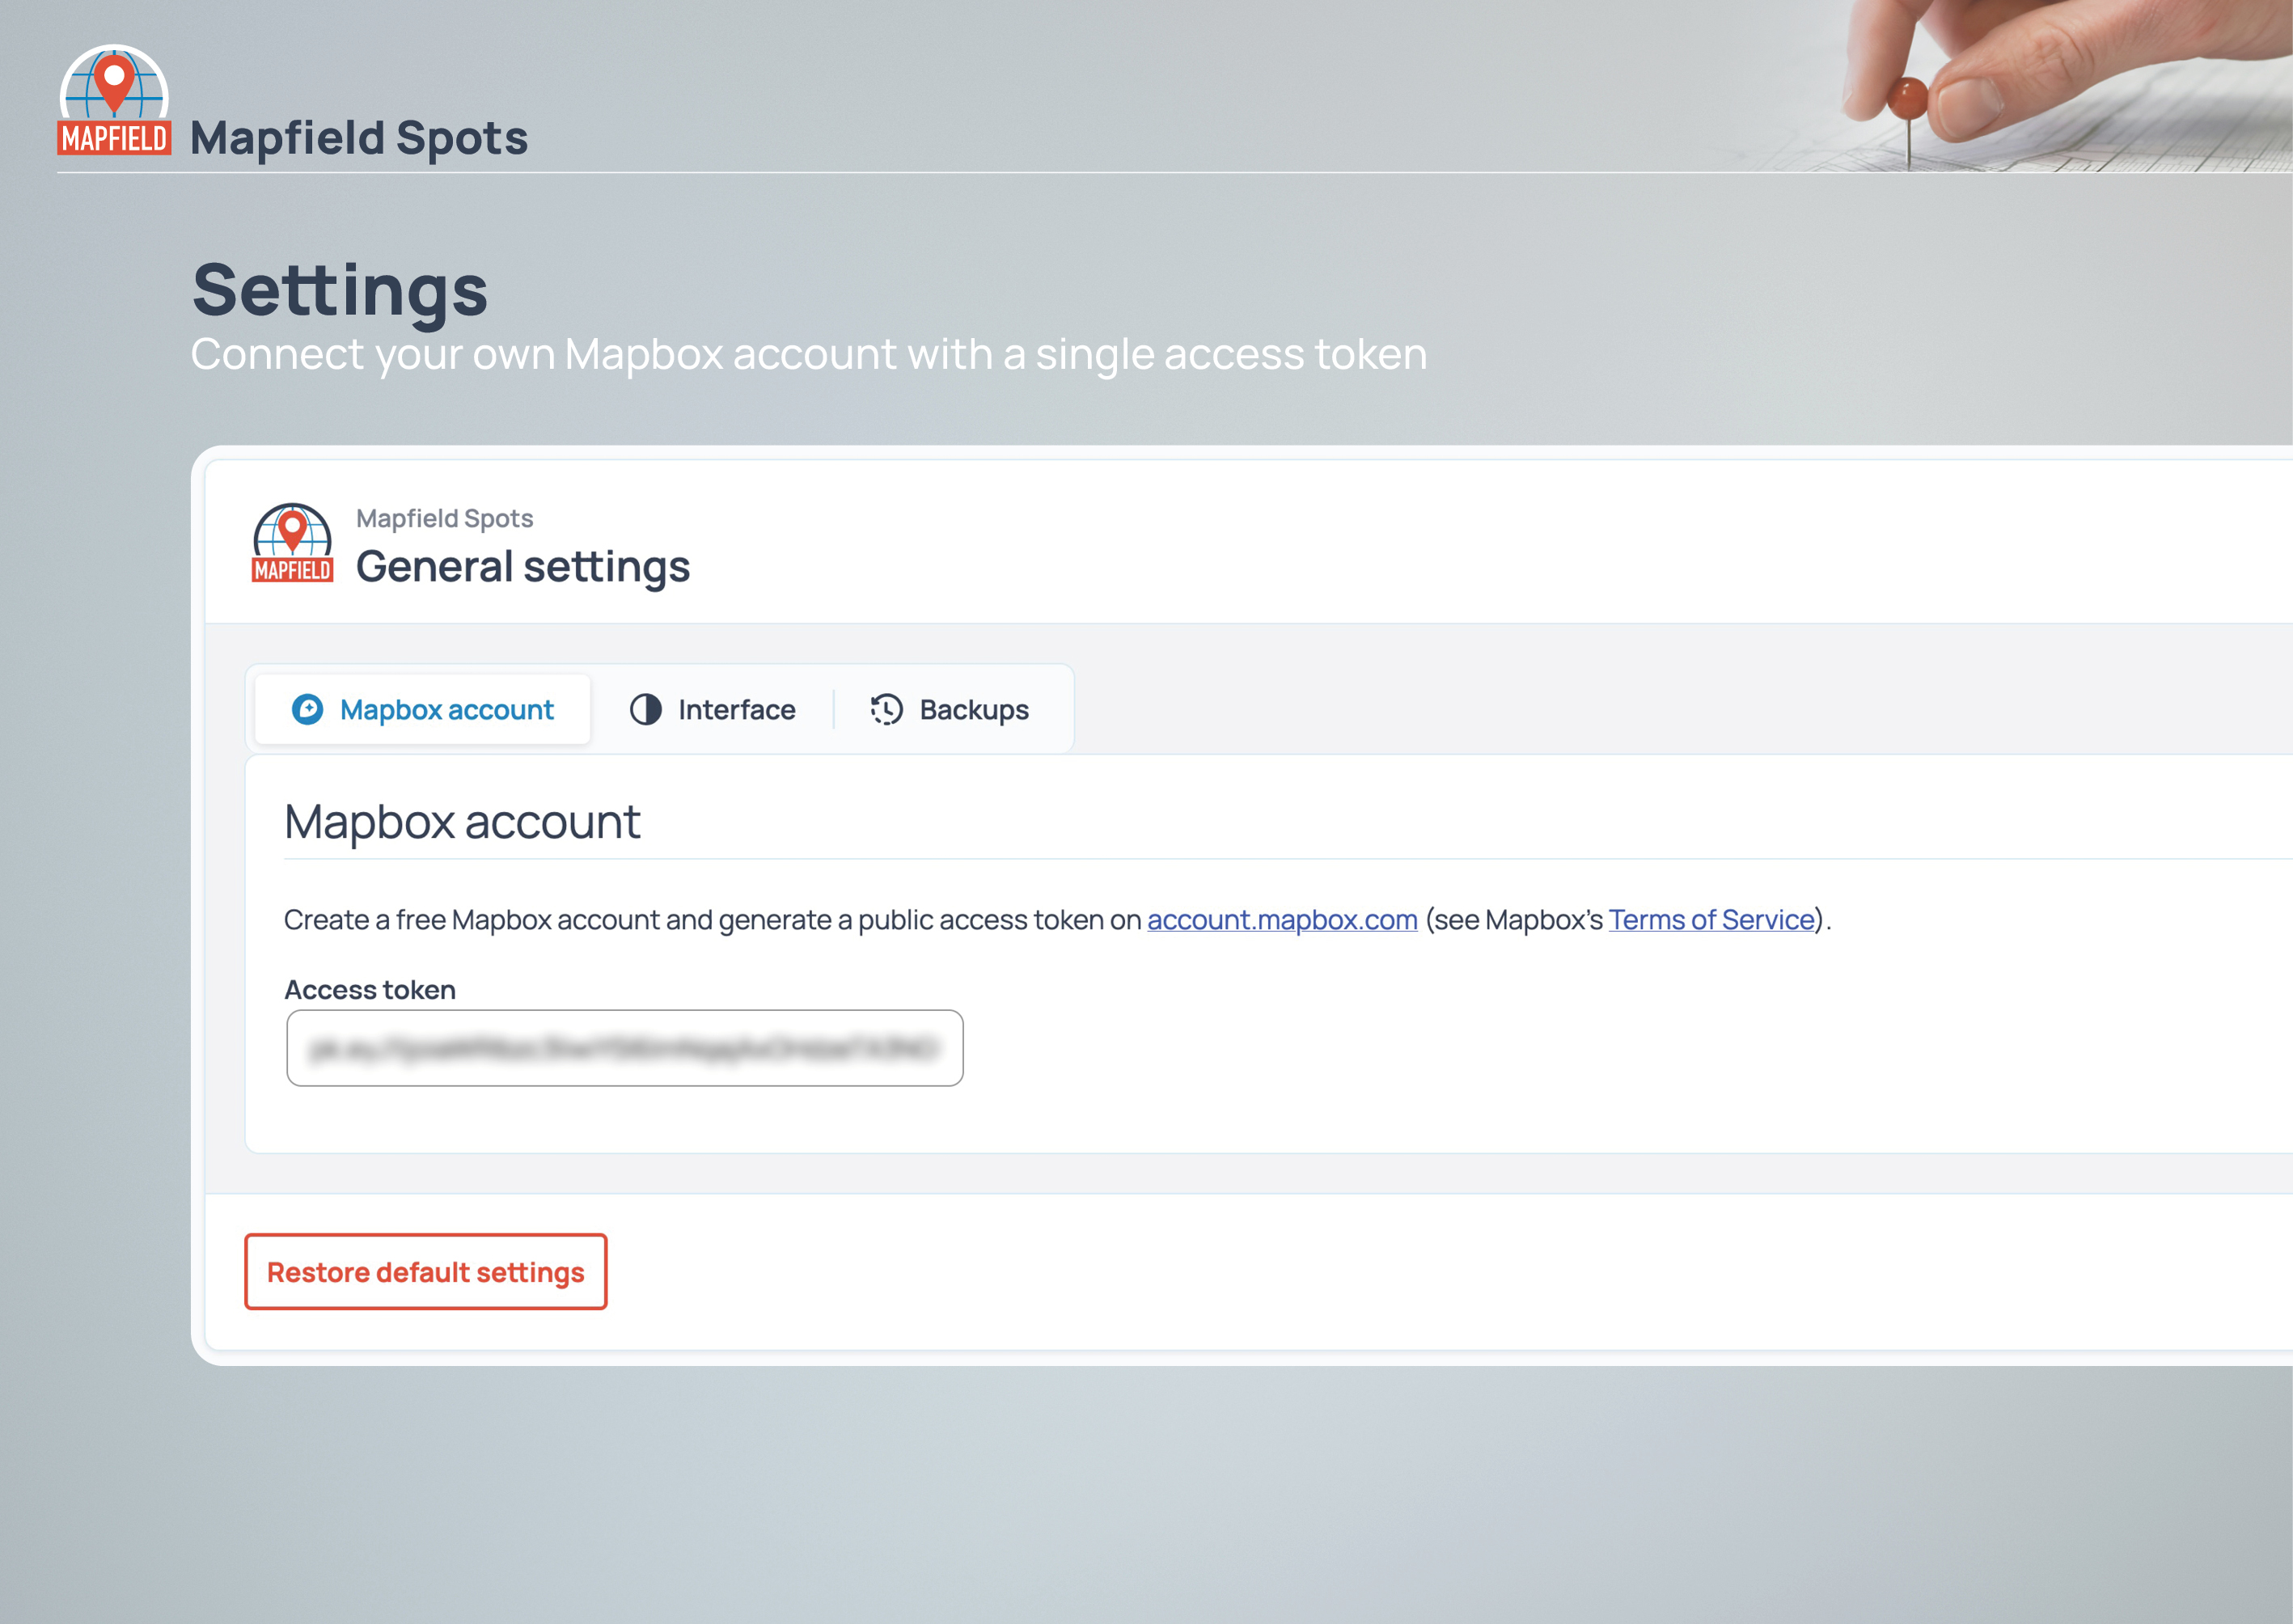
Task: Focus the Access token input field
Action: [x=625, y=1048]
